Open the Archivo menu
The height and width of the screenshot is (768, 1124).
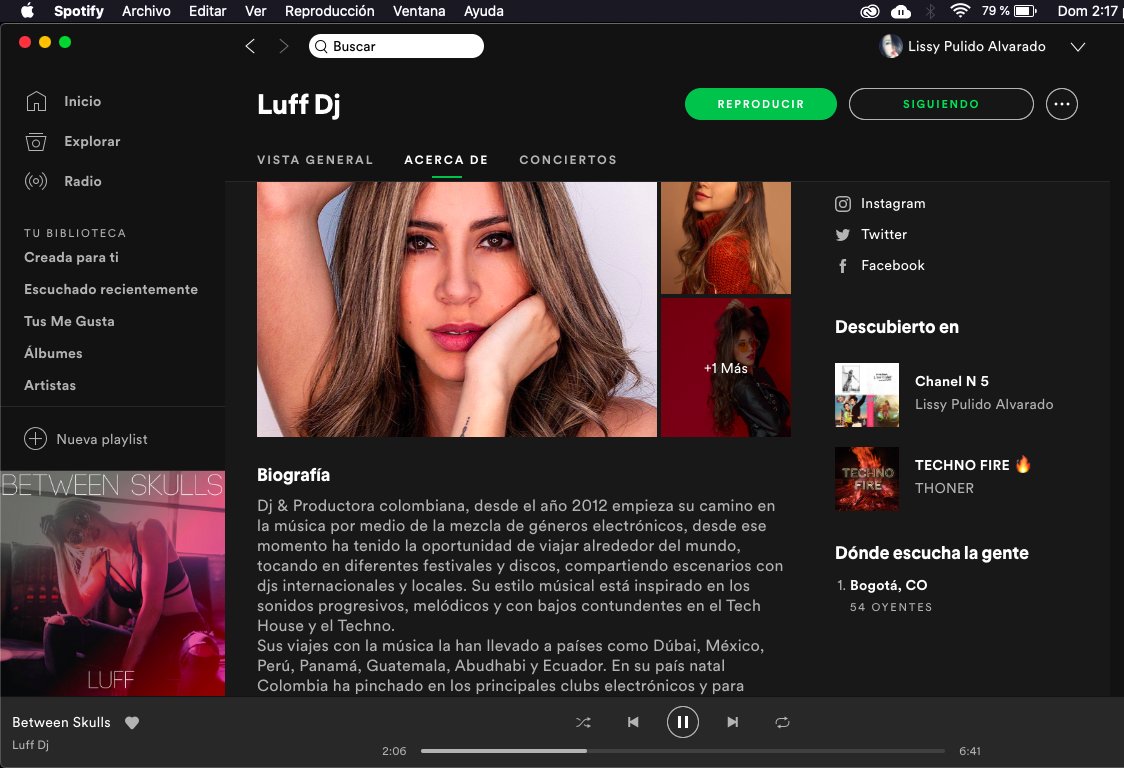(146, 11)
